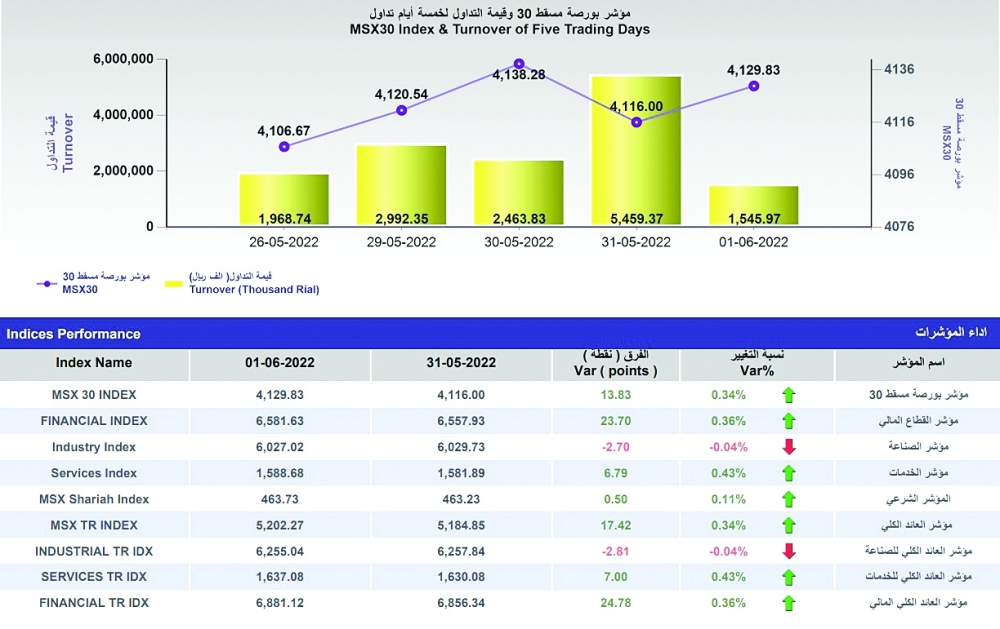Select the 4,106.67 data point marker
The image size is (1000, 629).
[x=284, y=146]
